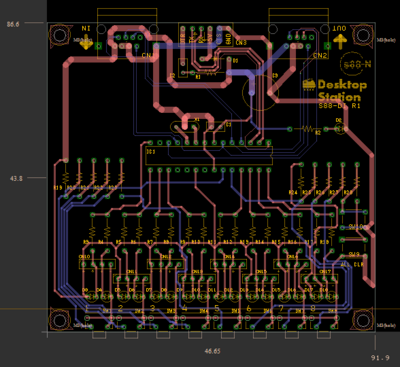Select the SW9 switch footprint

coord(354,248)
